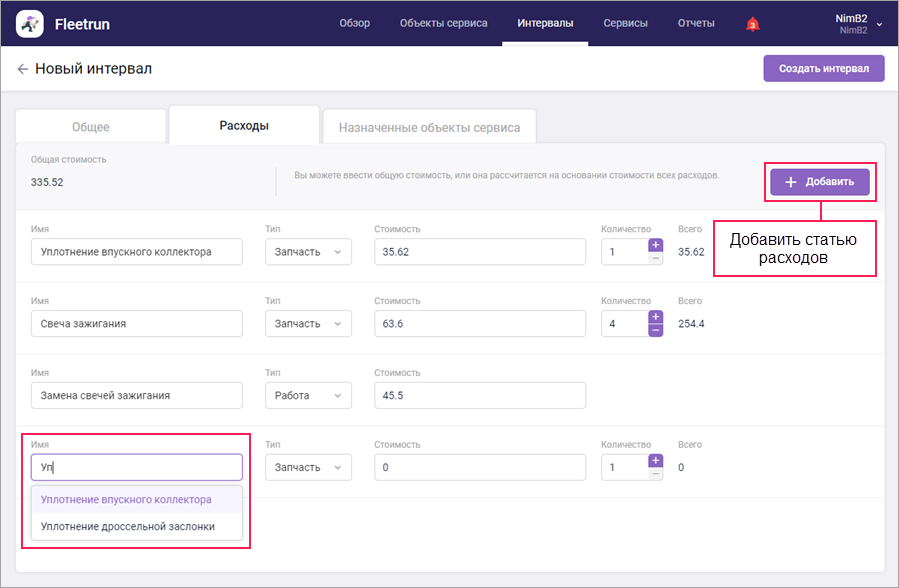Decrease quantity in the last expense row
This screenshot has height=588, width=899.
point(656,474)
